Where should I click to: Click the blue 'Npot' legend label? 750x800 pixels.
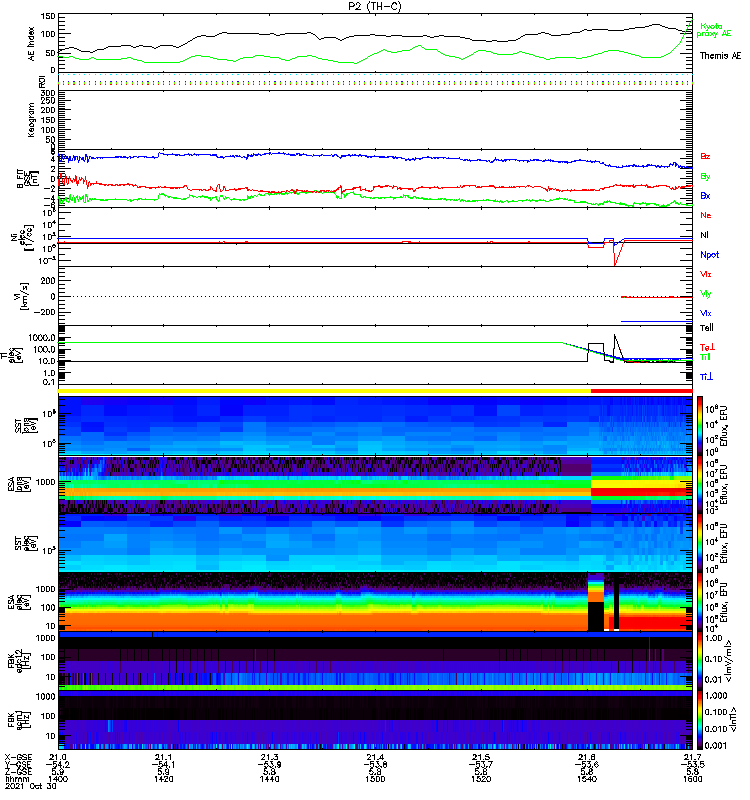click(710, 255)
